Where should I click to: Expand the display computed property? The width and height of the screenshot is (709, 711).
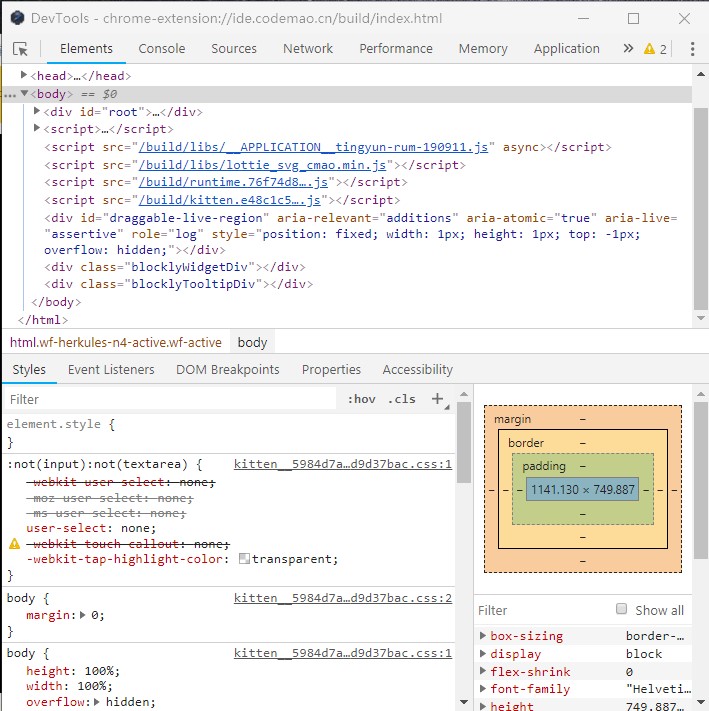(483, 653)
